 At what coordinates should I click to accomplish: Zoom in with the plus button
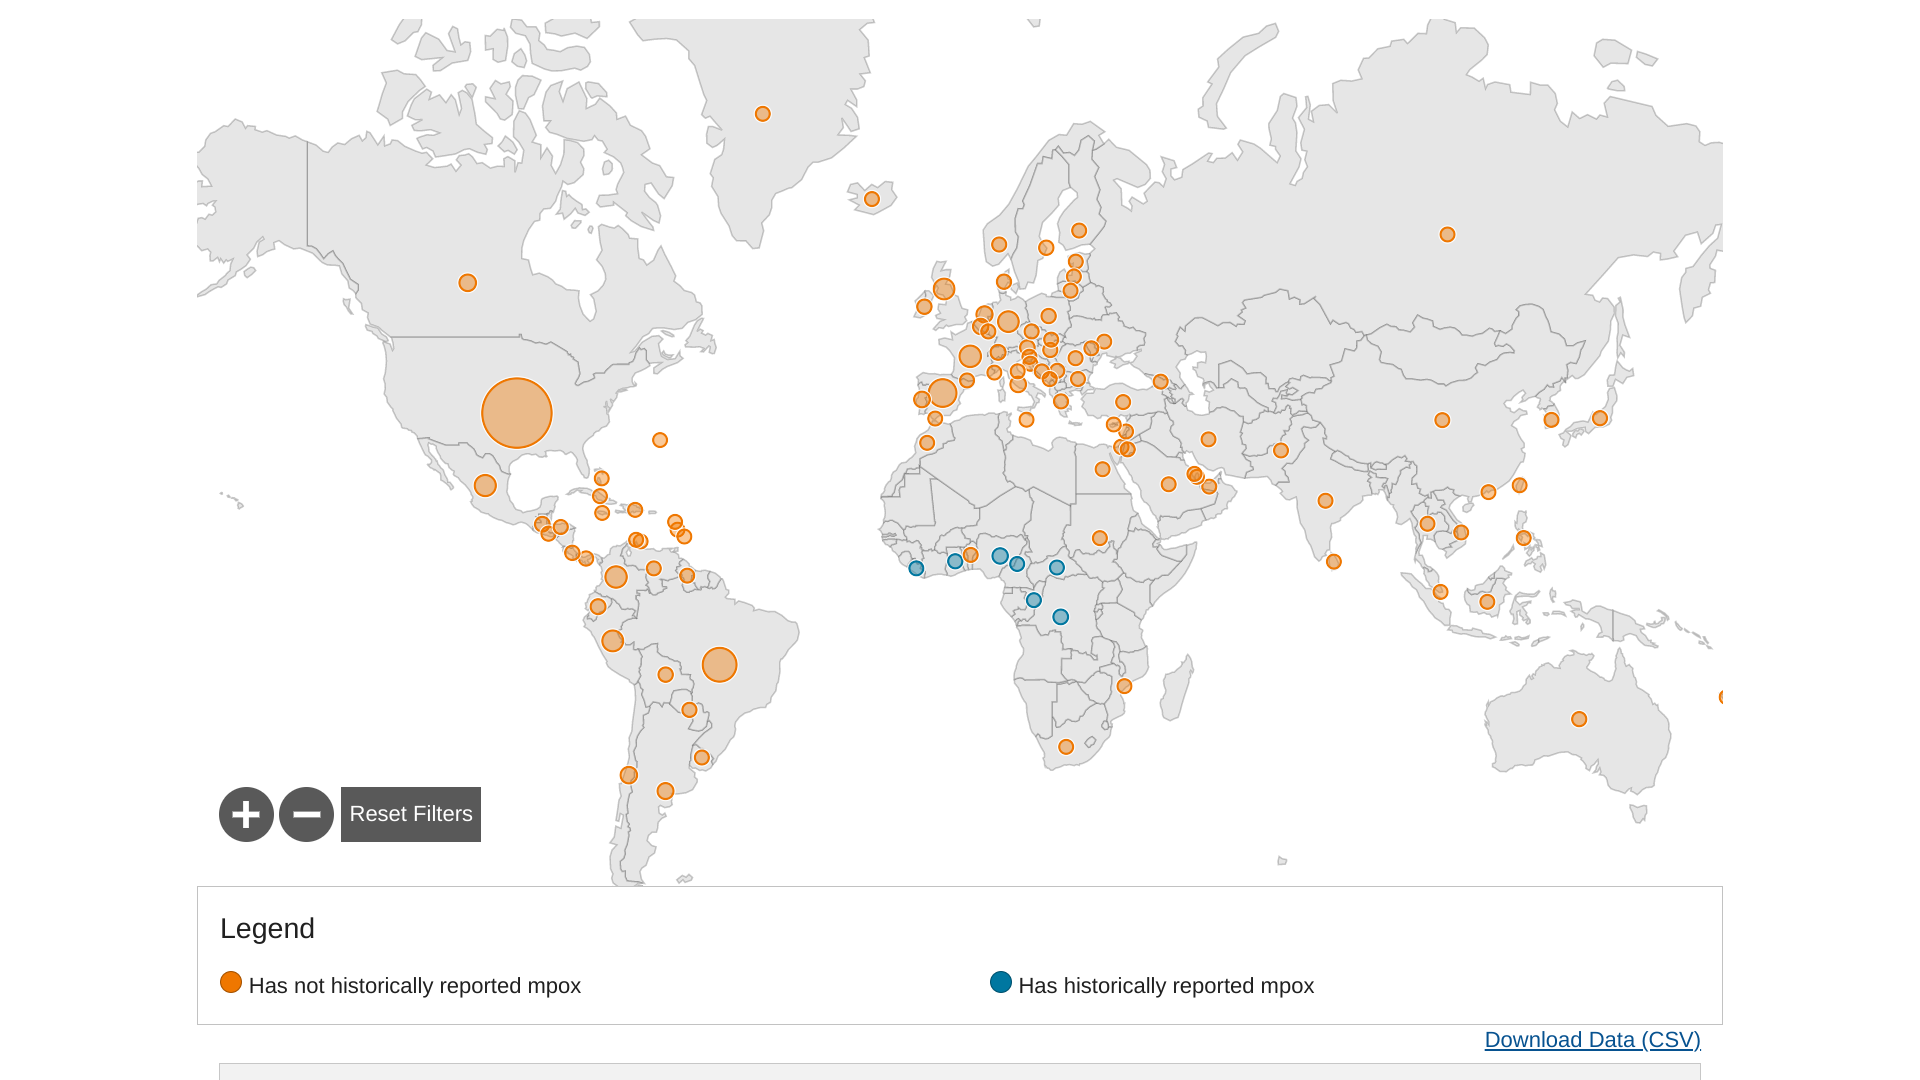246,814
